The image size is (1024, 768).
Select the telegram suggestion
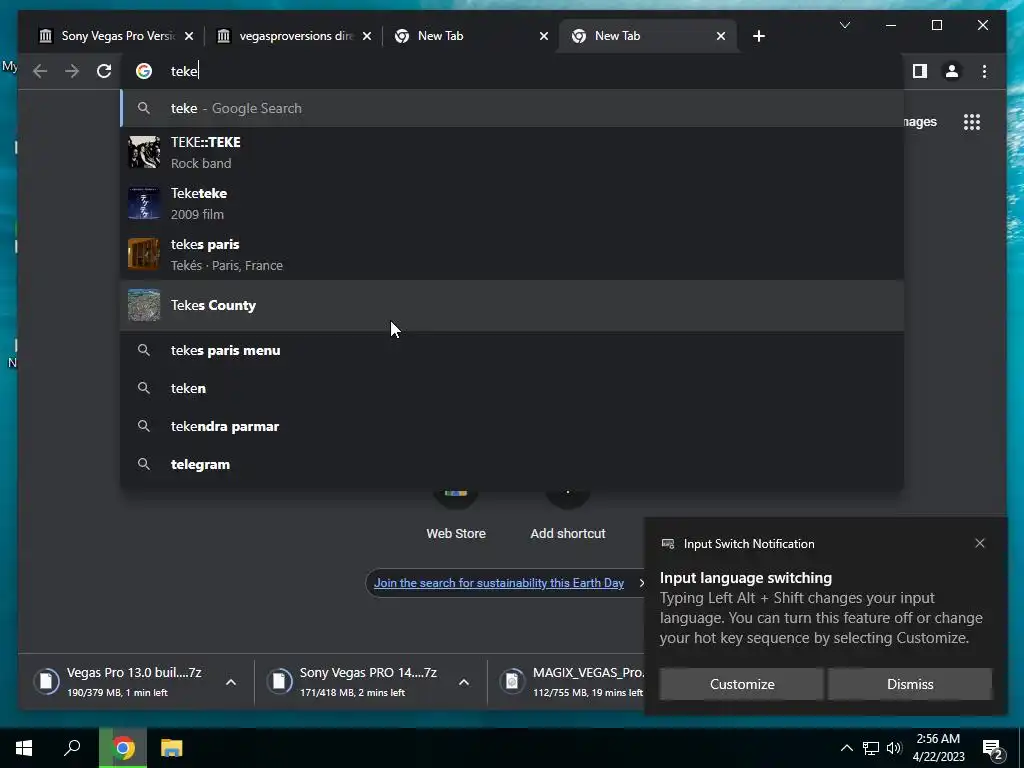513,464
